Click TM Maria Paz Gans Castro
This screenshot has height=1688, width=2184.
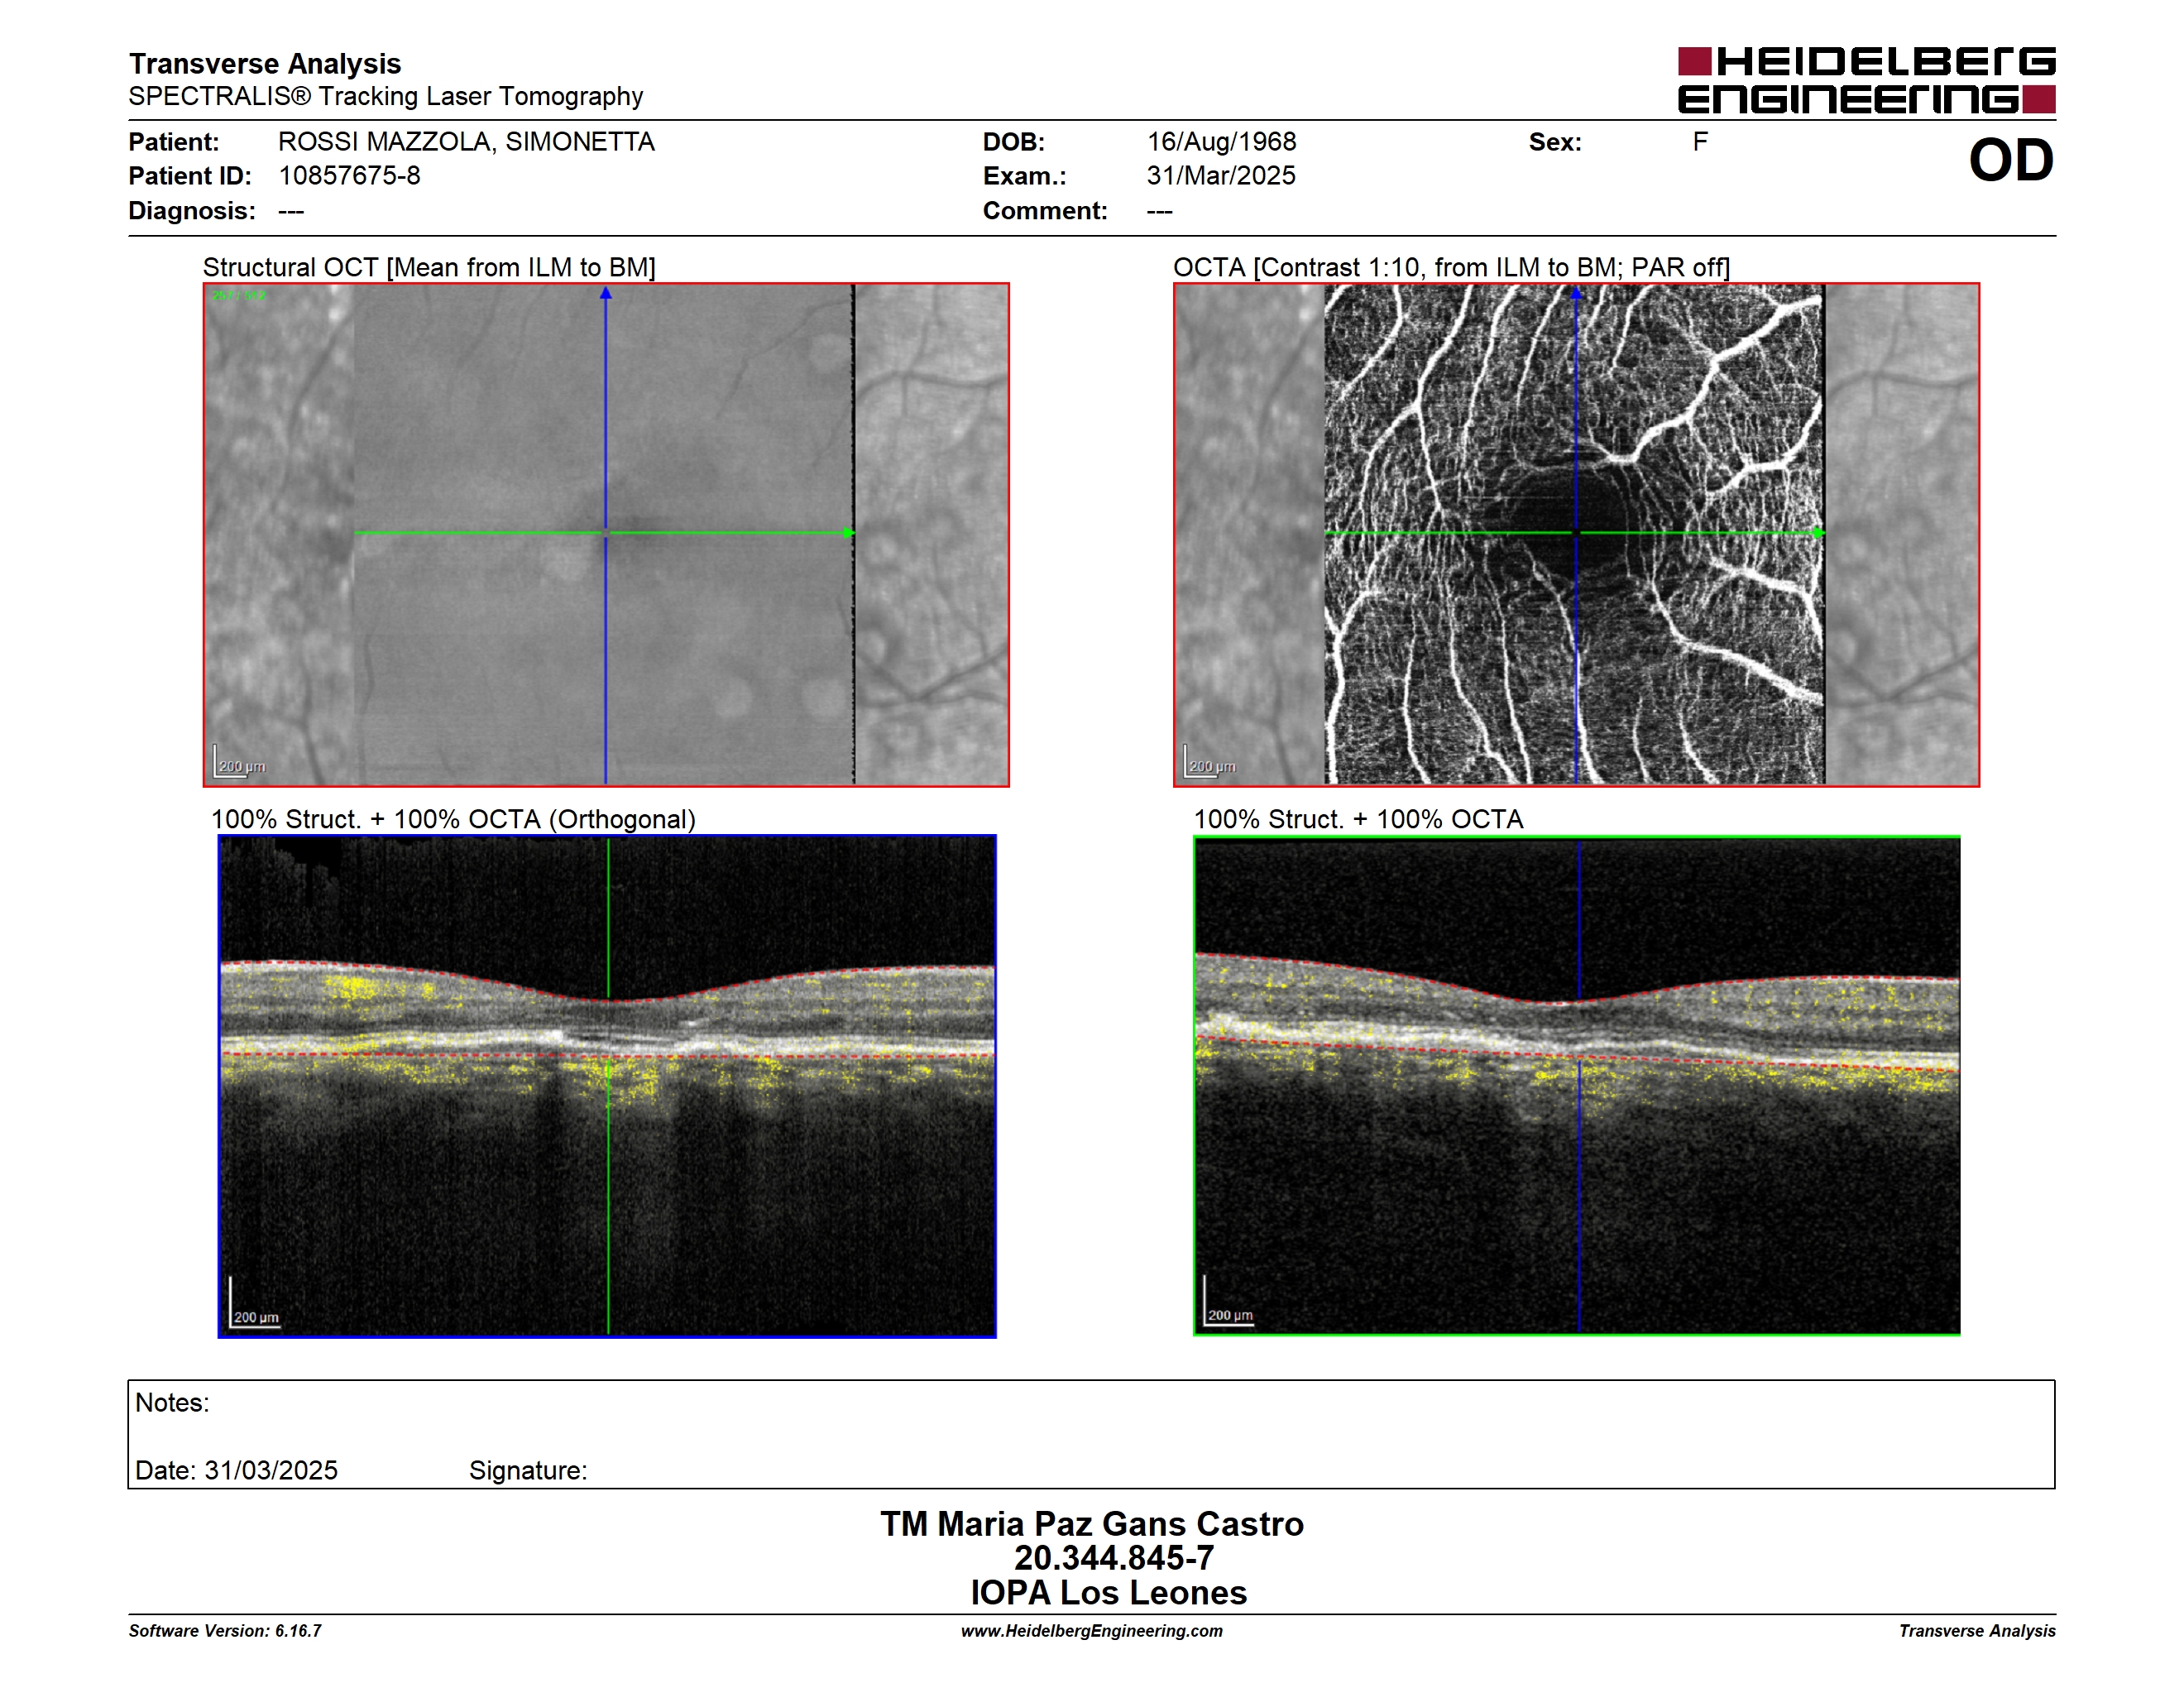(x=1092, y=1524)
